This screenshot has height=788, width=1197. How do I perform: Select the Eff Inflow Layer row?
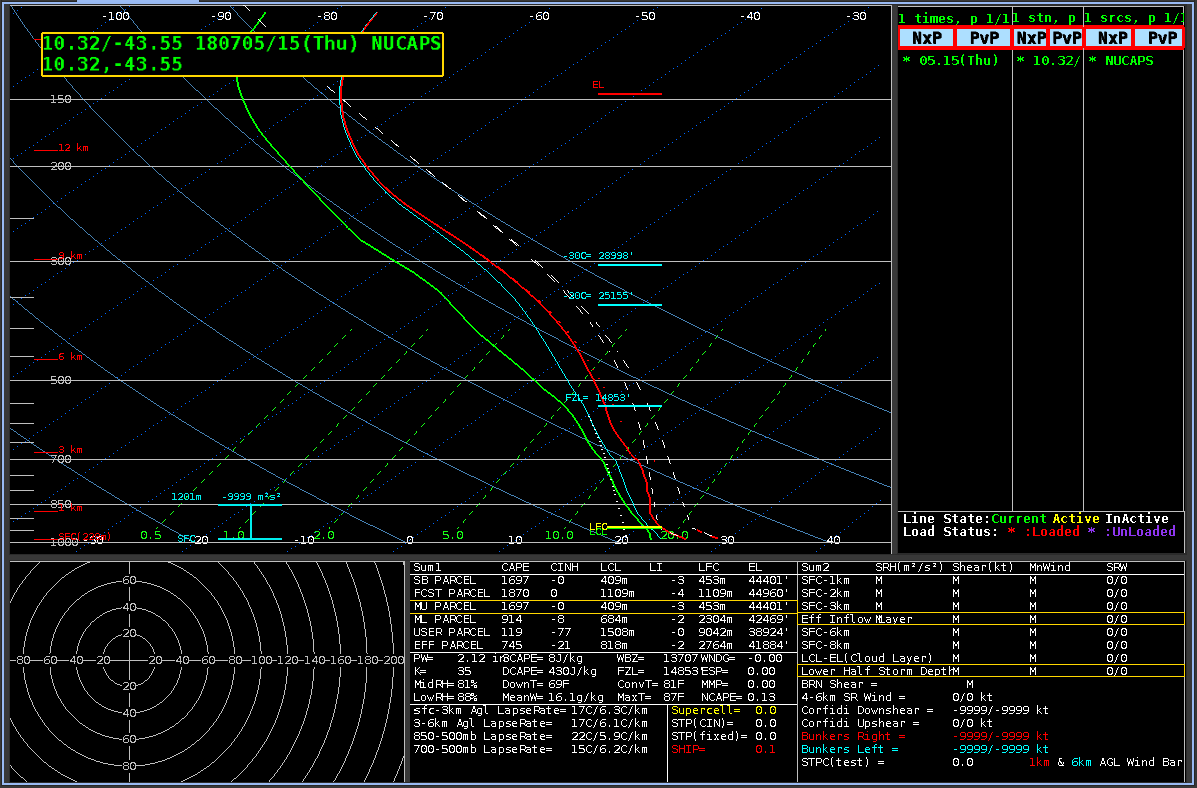[x=991, y=619]
